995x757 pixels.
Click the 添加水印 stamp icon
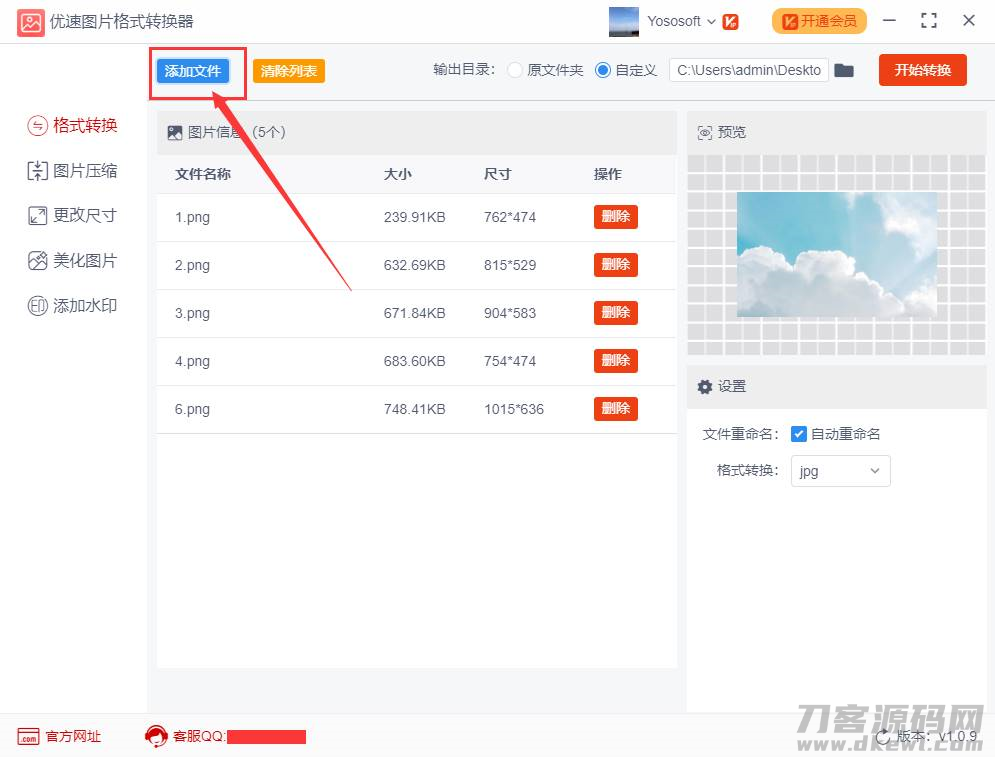(x=37, y=306)
